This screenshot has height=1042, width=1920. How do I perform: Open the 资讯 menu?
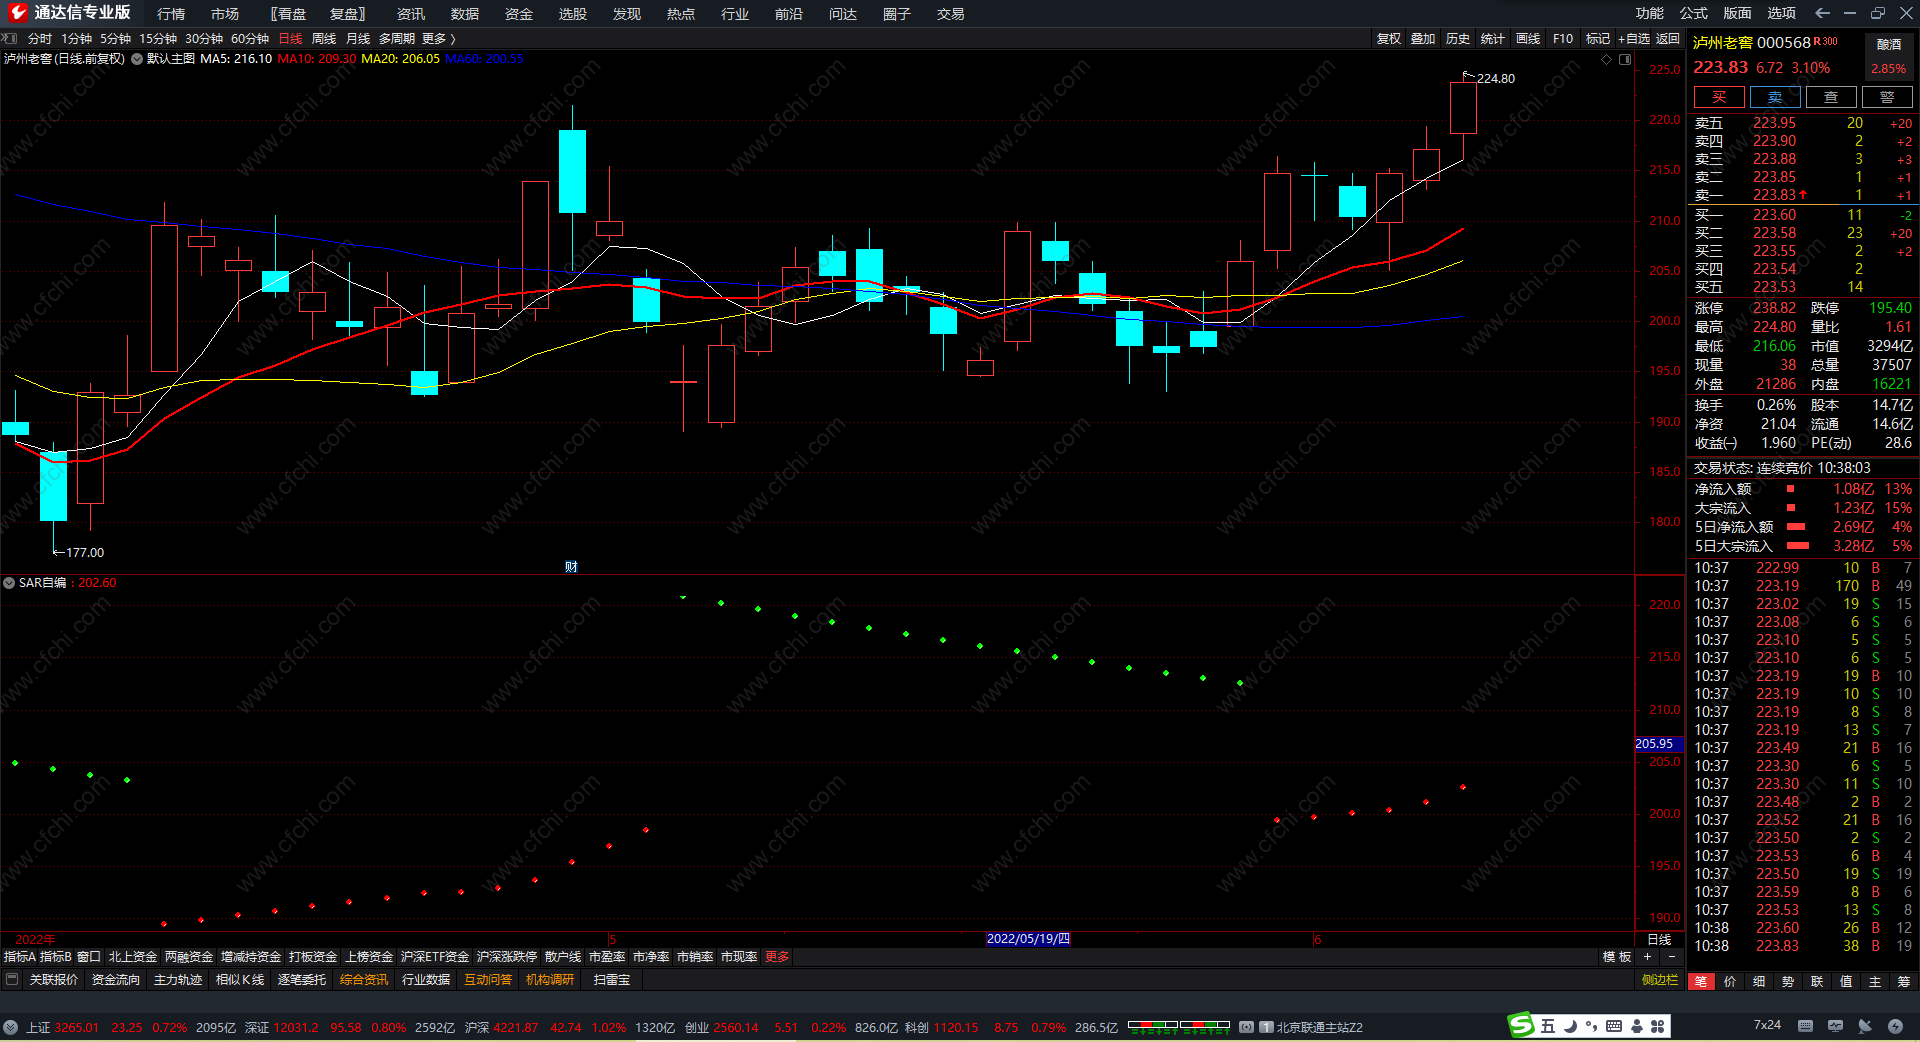point(411,14)
